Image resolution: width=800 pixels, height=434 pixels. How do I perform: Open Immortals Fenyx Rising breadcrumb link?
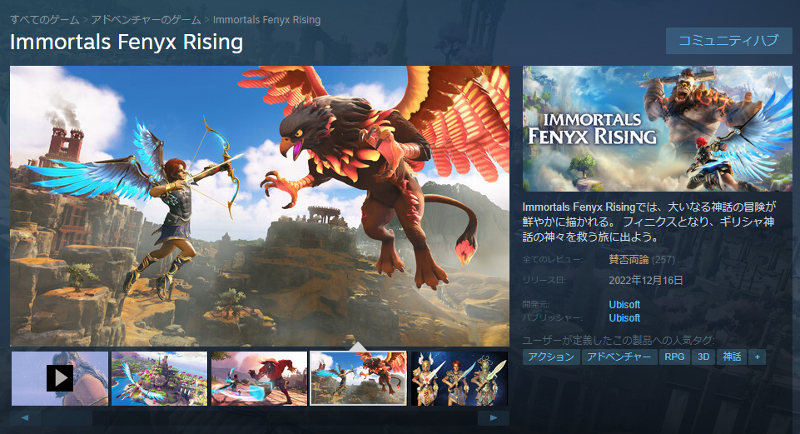tap(267, 20)
